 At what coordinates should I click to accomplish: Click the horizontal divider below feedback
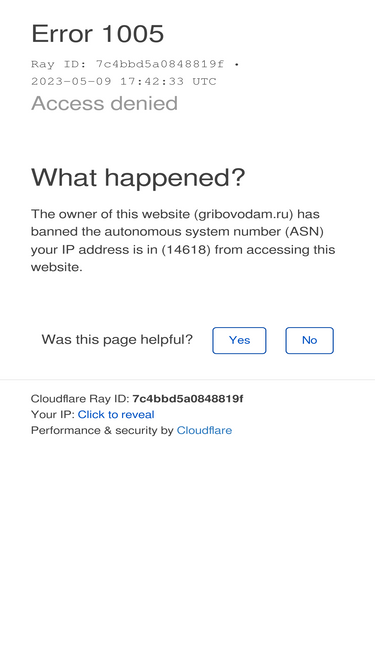point(188,379)
